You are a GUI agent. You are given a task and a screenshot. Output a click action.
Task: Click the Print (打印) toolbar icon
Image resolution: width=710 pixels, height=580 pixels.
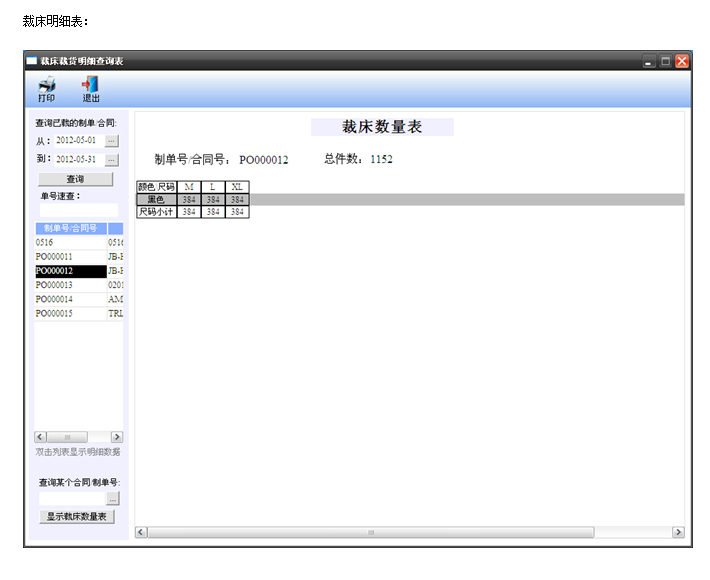46,89
